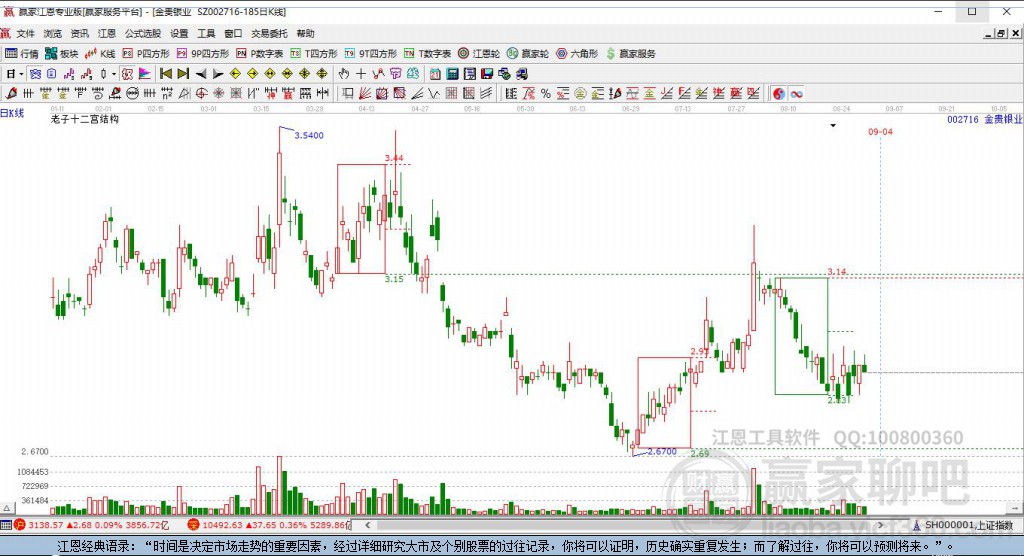Click the last yellow diamond four-arrow icon

[x=321, y=74]
